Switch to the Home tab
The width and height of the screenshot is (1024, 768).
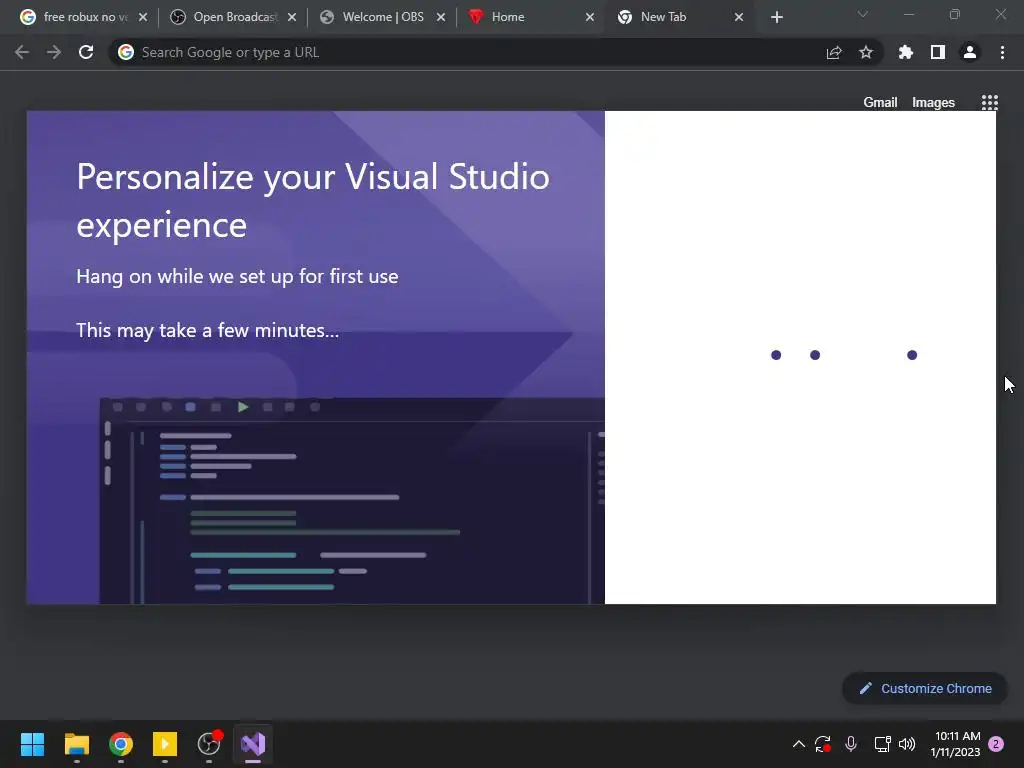[530, 17]
